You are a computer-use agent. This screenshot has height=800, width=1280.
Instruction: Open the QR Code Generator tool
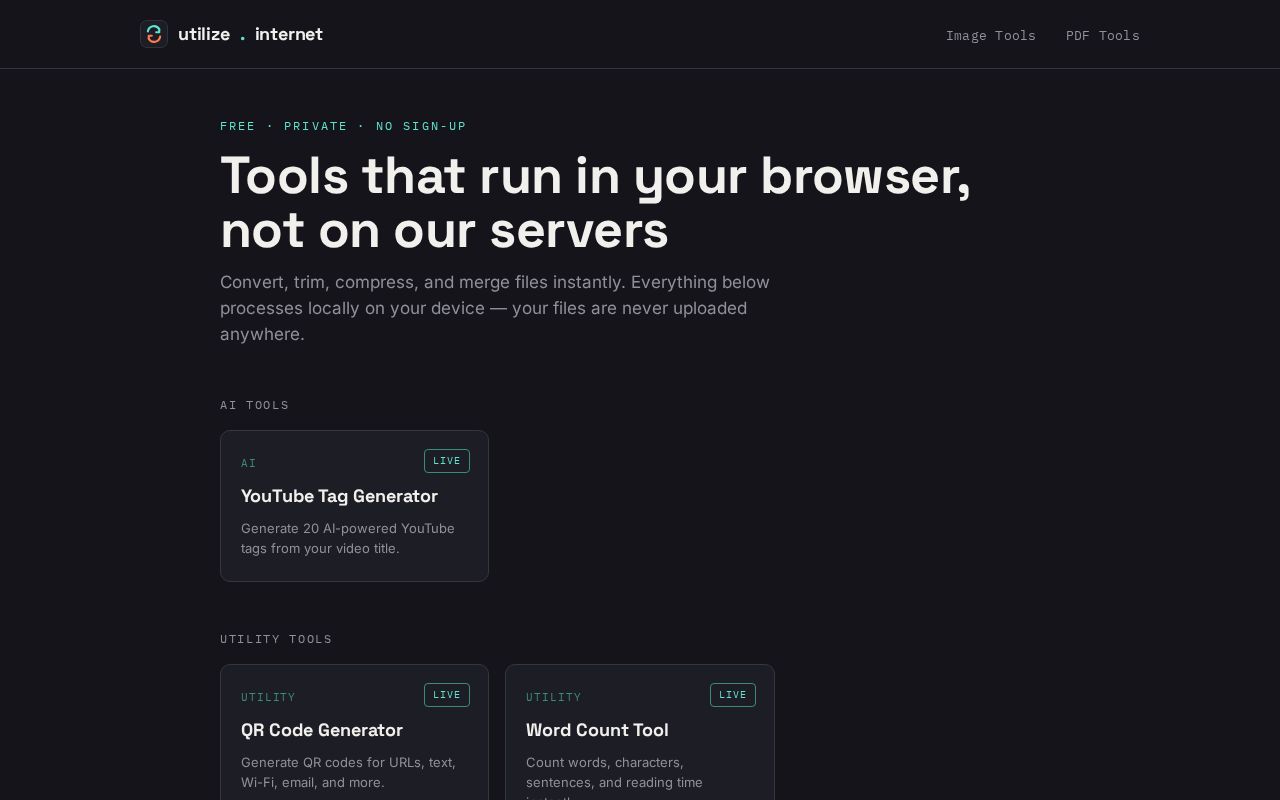point(354,732)
